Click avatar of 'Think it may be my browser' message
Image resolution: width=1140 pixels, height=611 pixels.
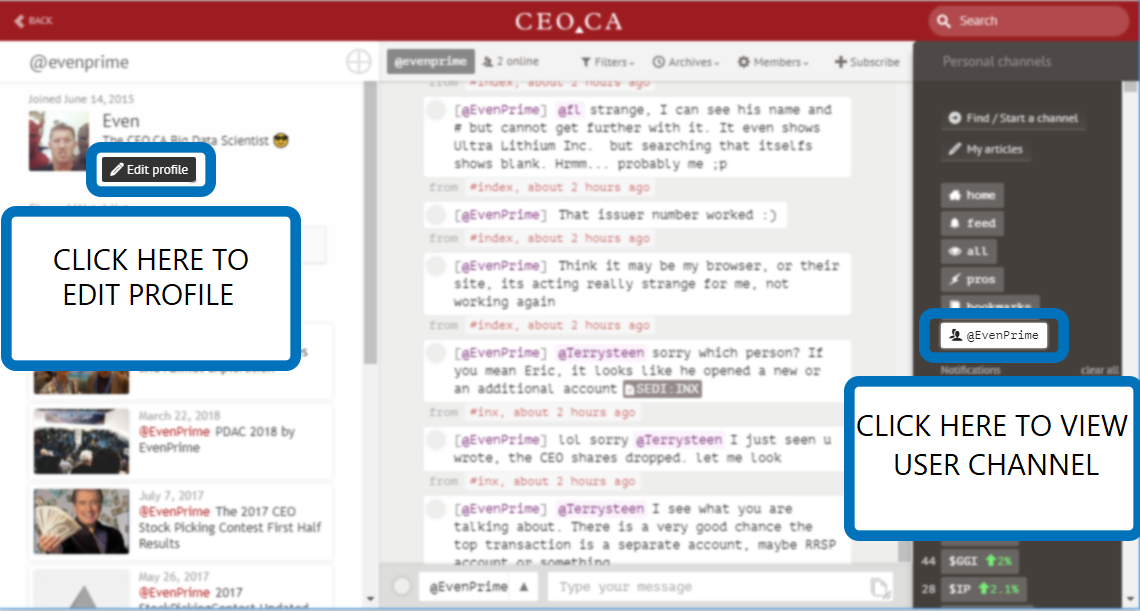pos(435,266)
